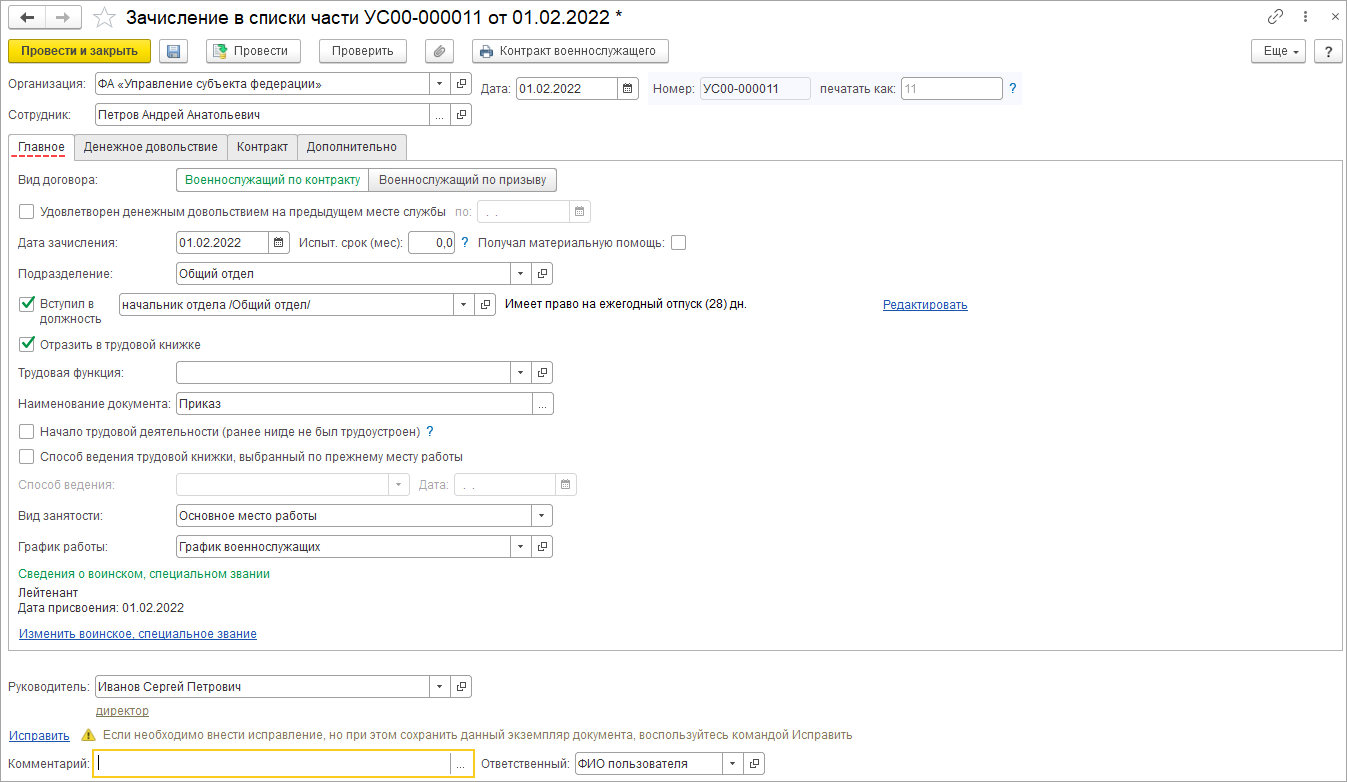Open the Еще dropdown menu
This screenshot has height=782, width=1347.
(1280, 51)
